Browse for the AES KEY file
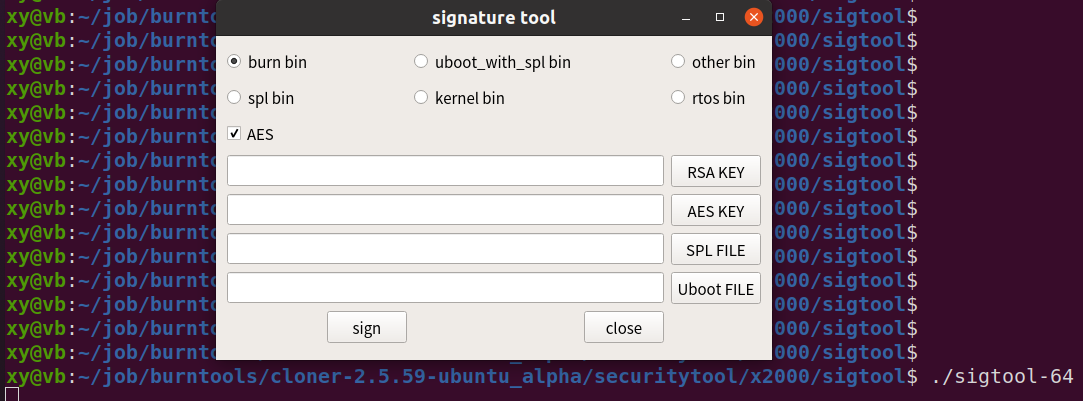 [x=716, y=211]
